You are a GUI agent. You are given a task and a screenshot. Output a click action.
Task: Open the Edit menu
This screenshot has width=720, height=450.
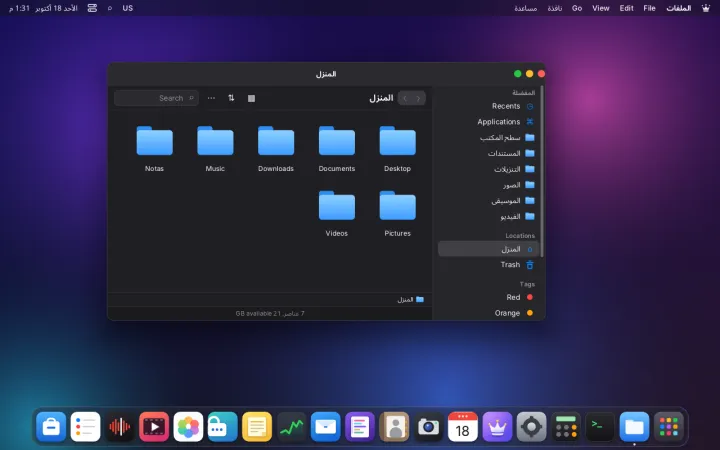pyautogui.click(x=626, y=8)
